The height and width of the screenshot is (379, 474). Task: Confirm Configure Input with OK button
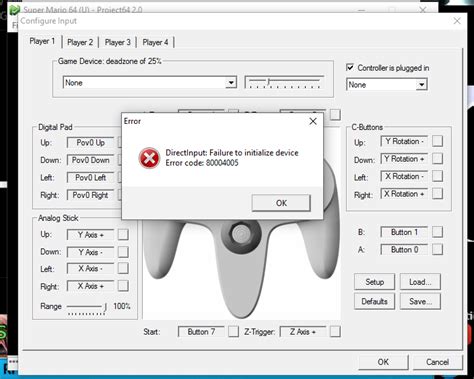click(383, 362)
